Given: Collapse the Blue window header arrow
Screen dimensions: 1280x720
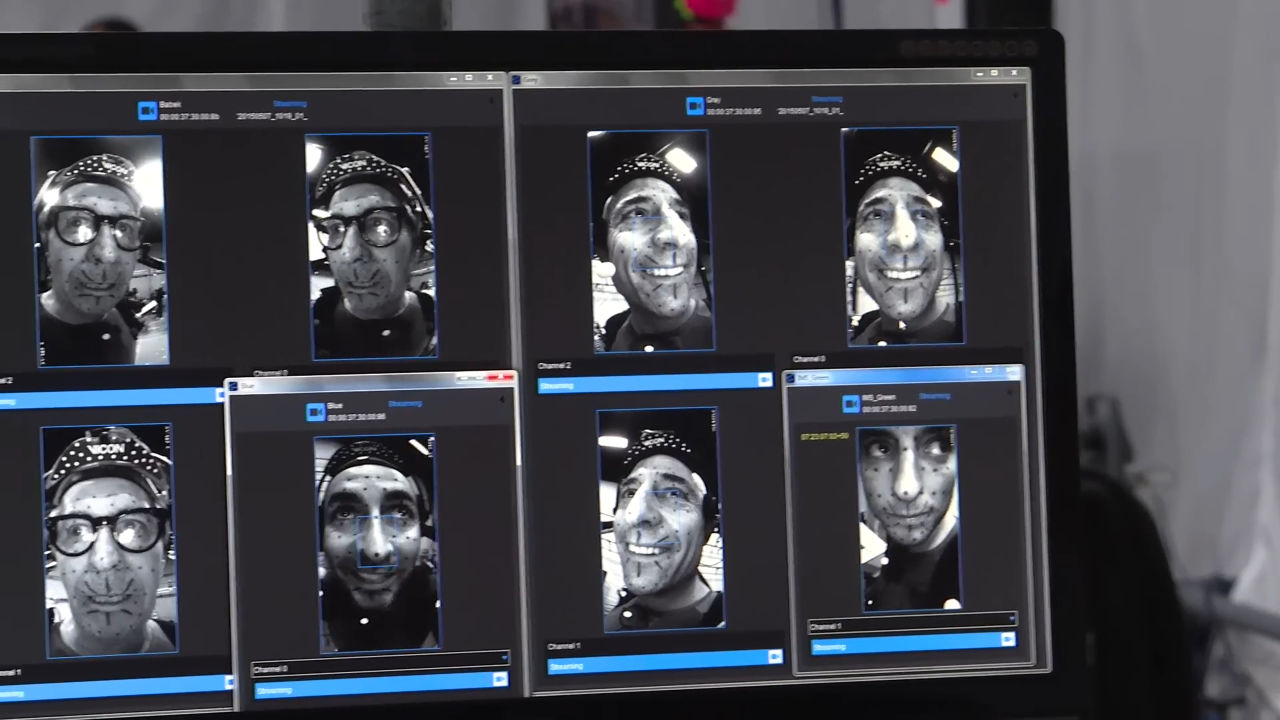Looking at the screenshot, I should 503,399.
